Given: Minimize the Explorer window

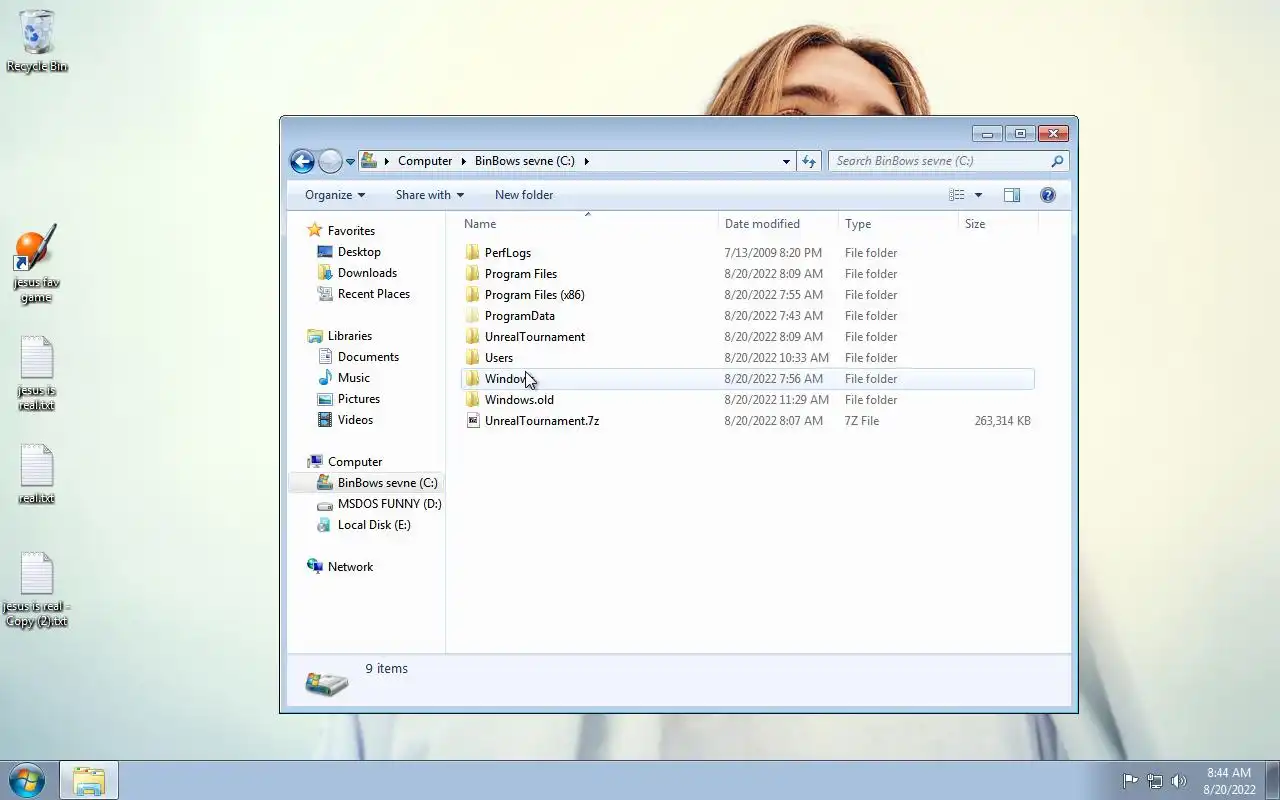Looking at the screenshot, I should coord(987,133).
